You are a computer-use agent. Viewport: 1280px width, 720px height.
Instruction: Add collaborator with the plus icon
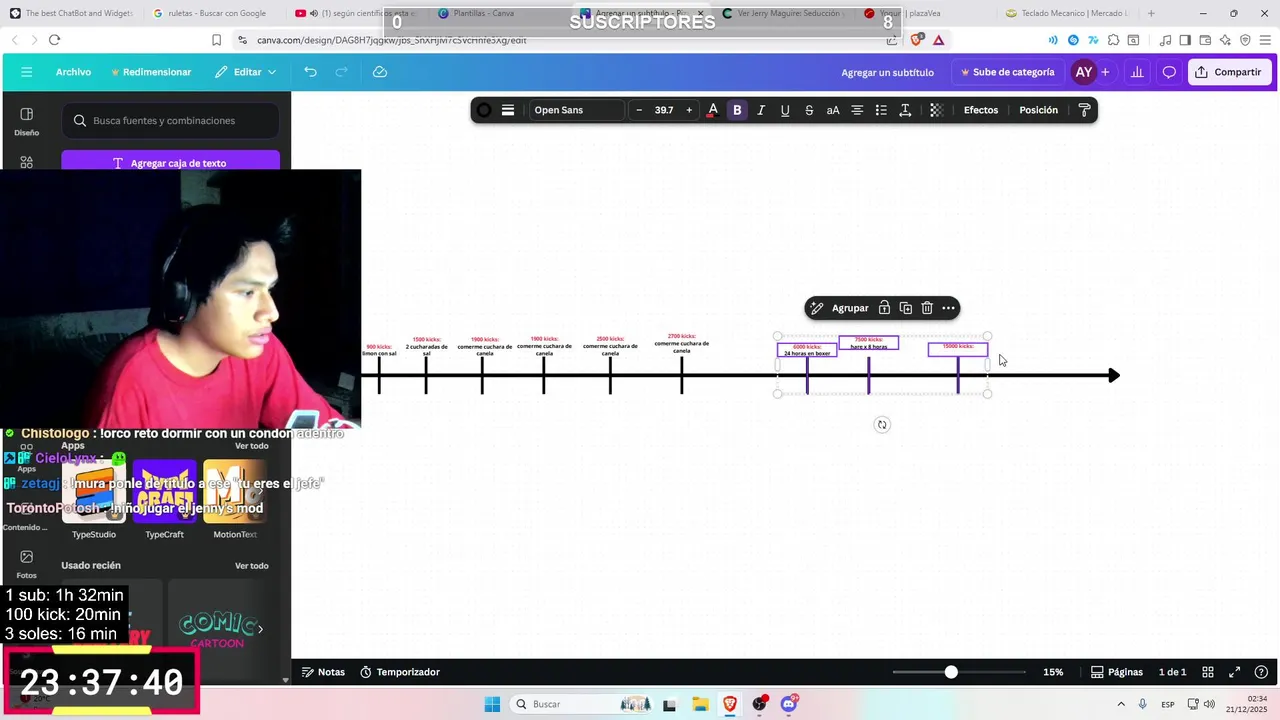[x=1105, y=72]
